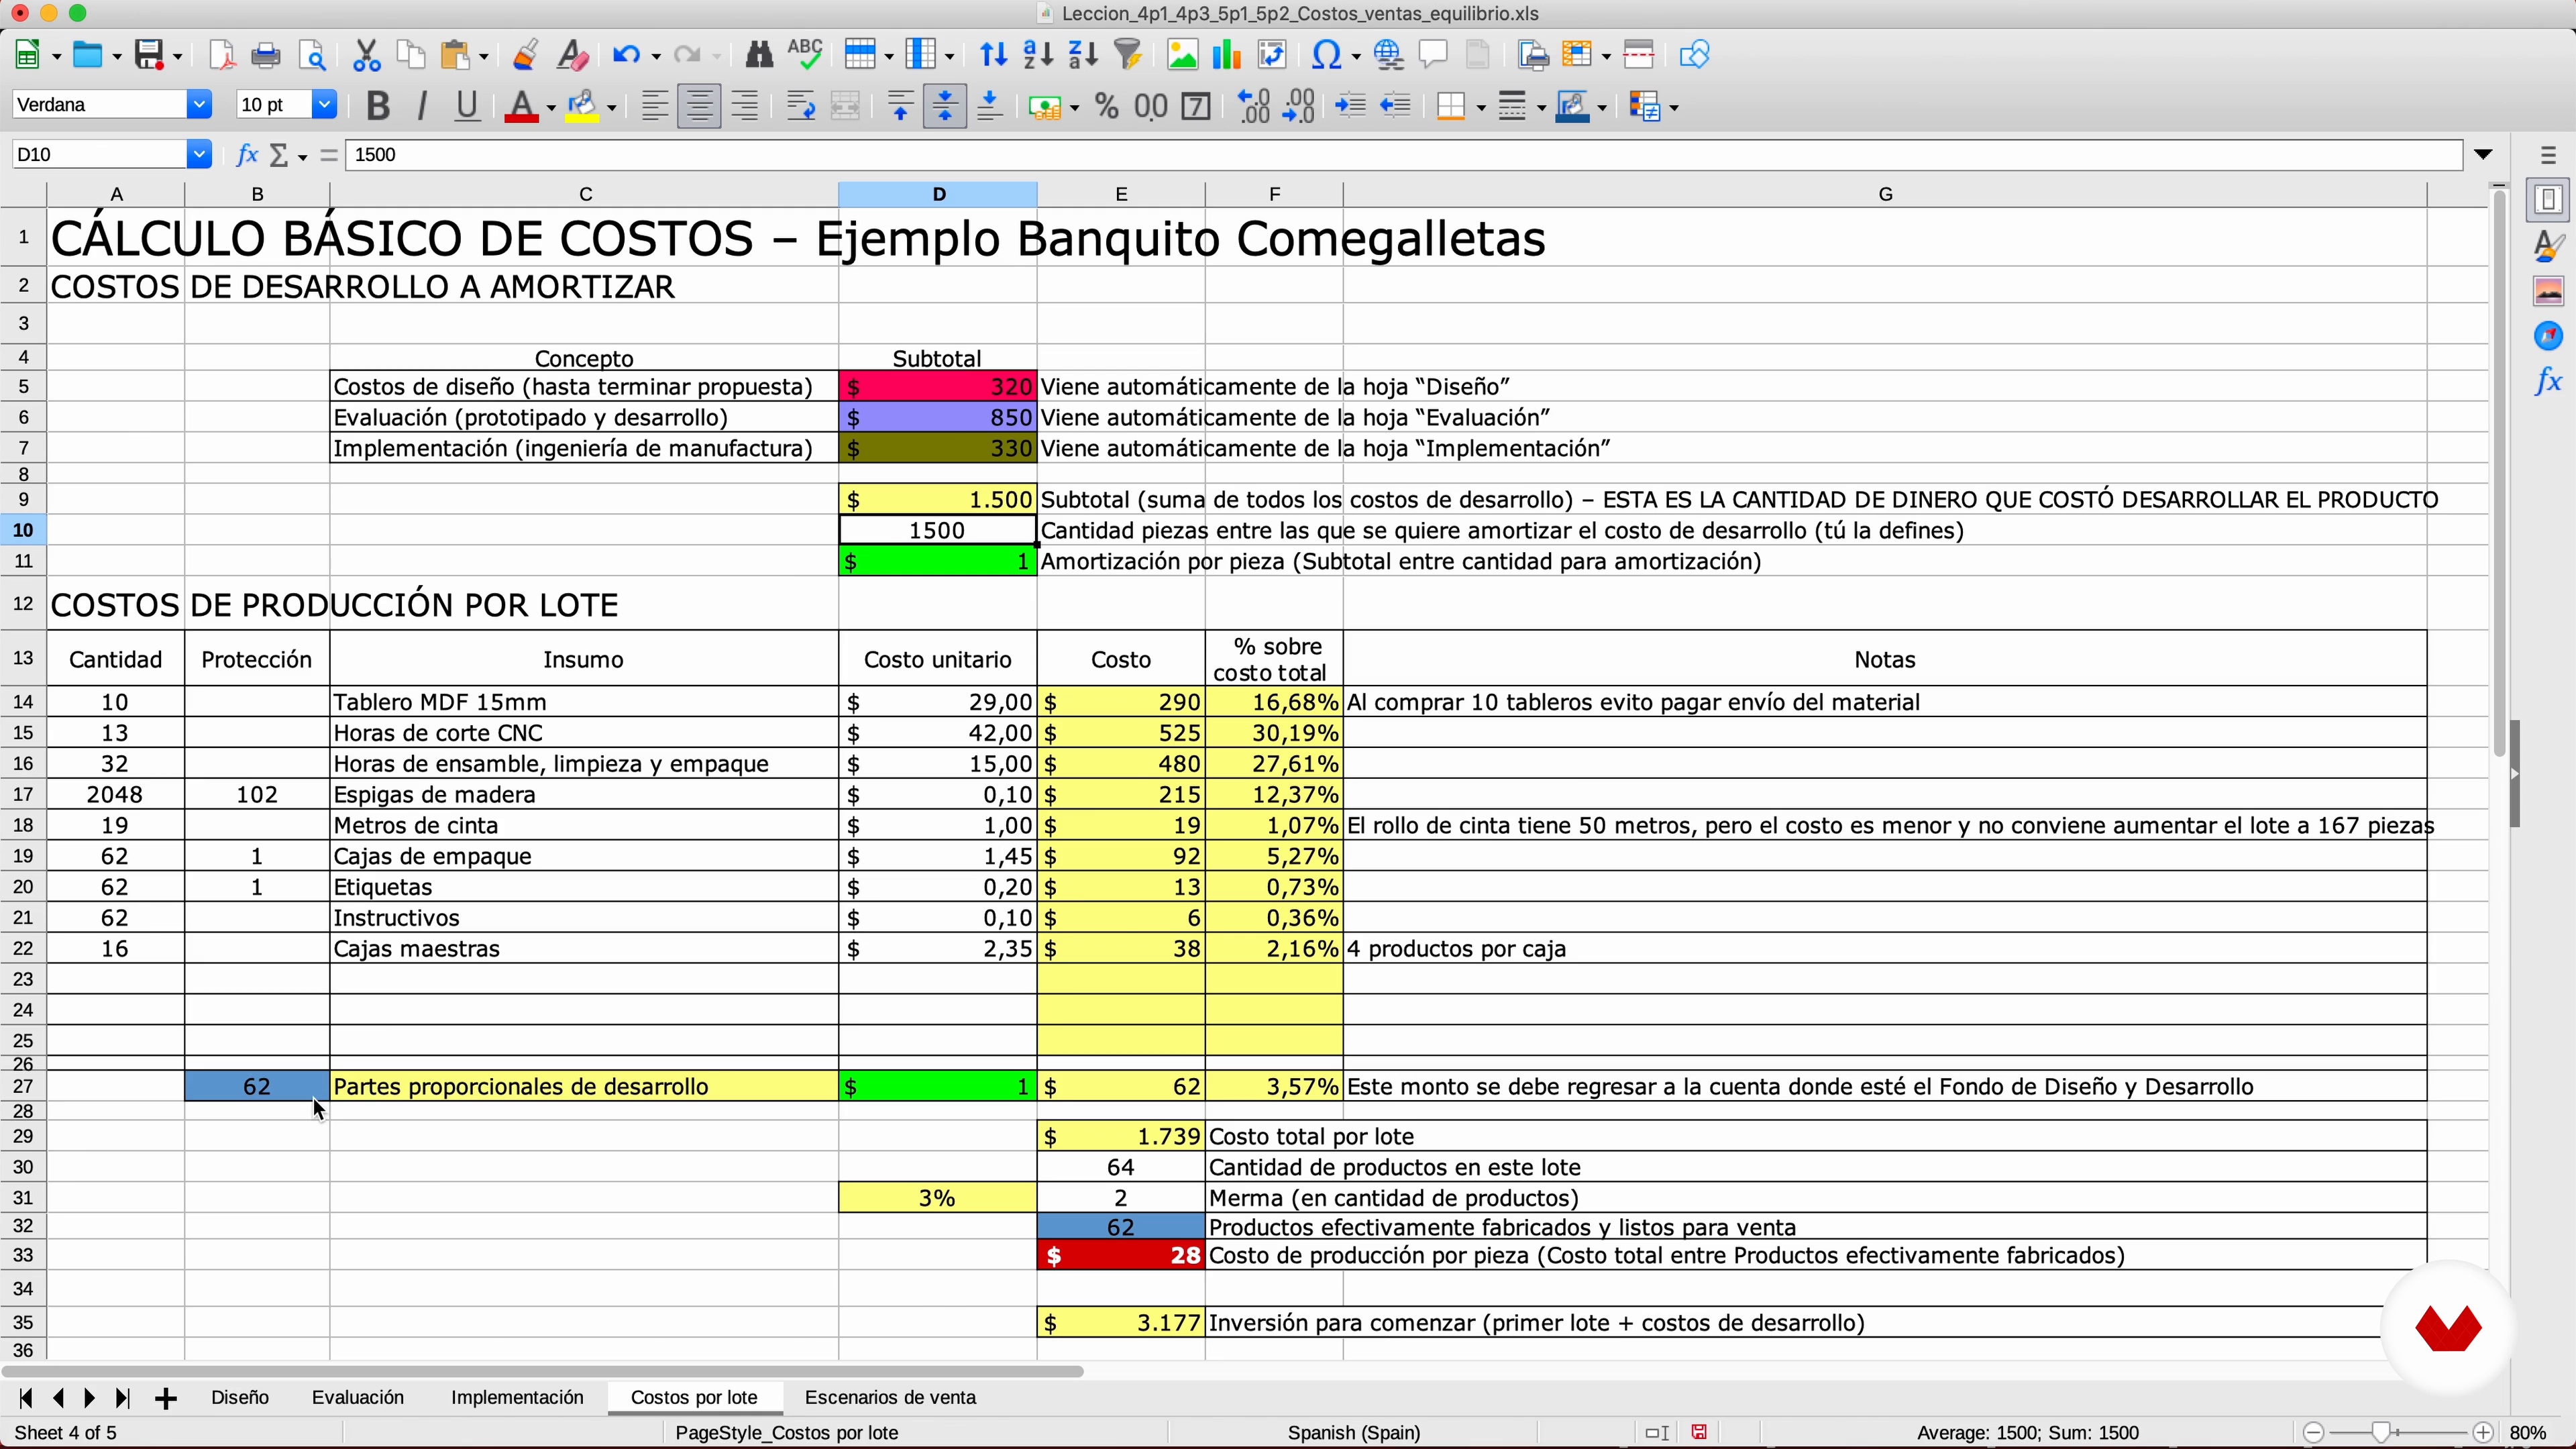Screen dimensions: 2576x1449
Task: Select the Costos por lote sheet tab
Action: click(x=694, y=1398)
